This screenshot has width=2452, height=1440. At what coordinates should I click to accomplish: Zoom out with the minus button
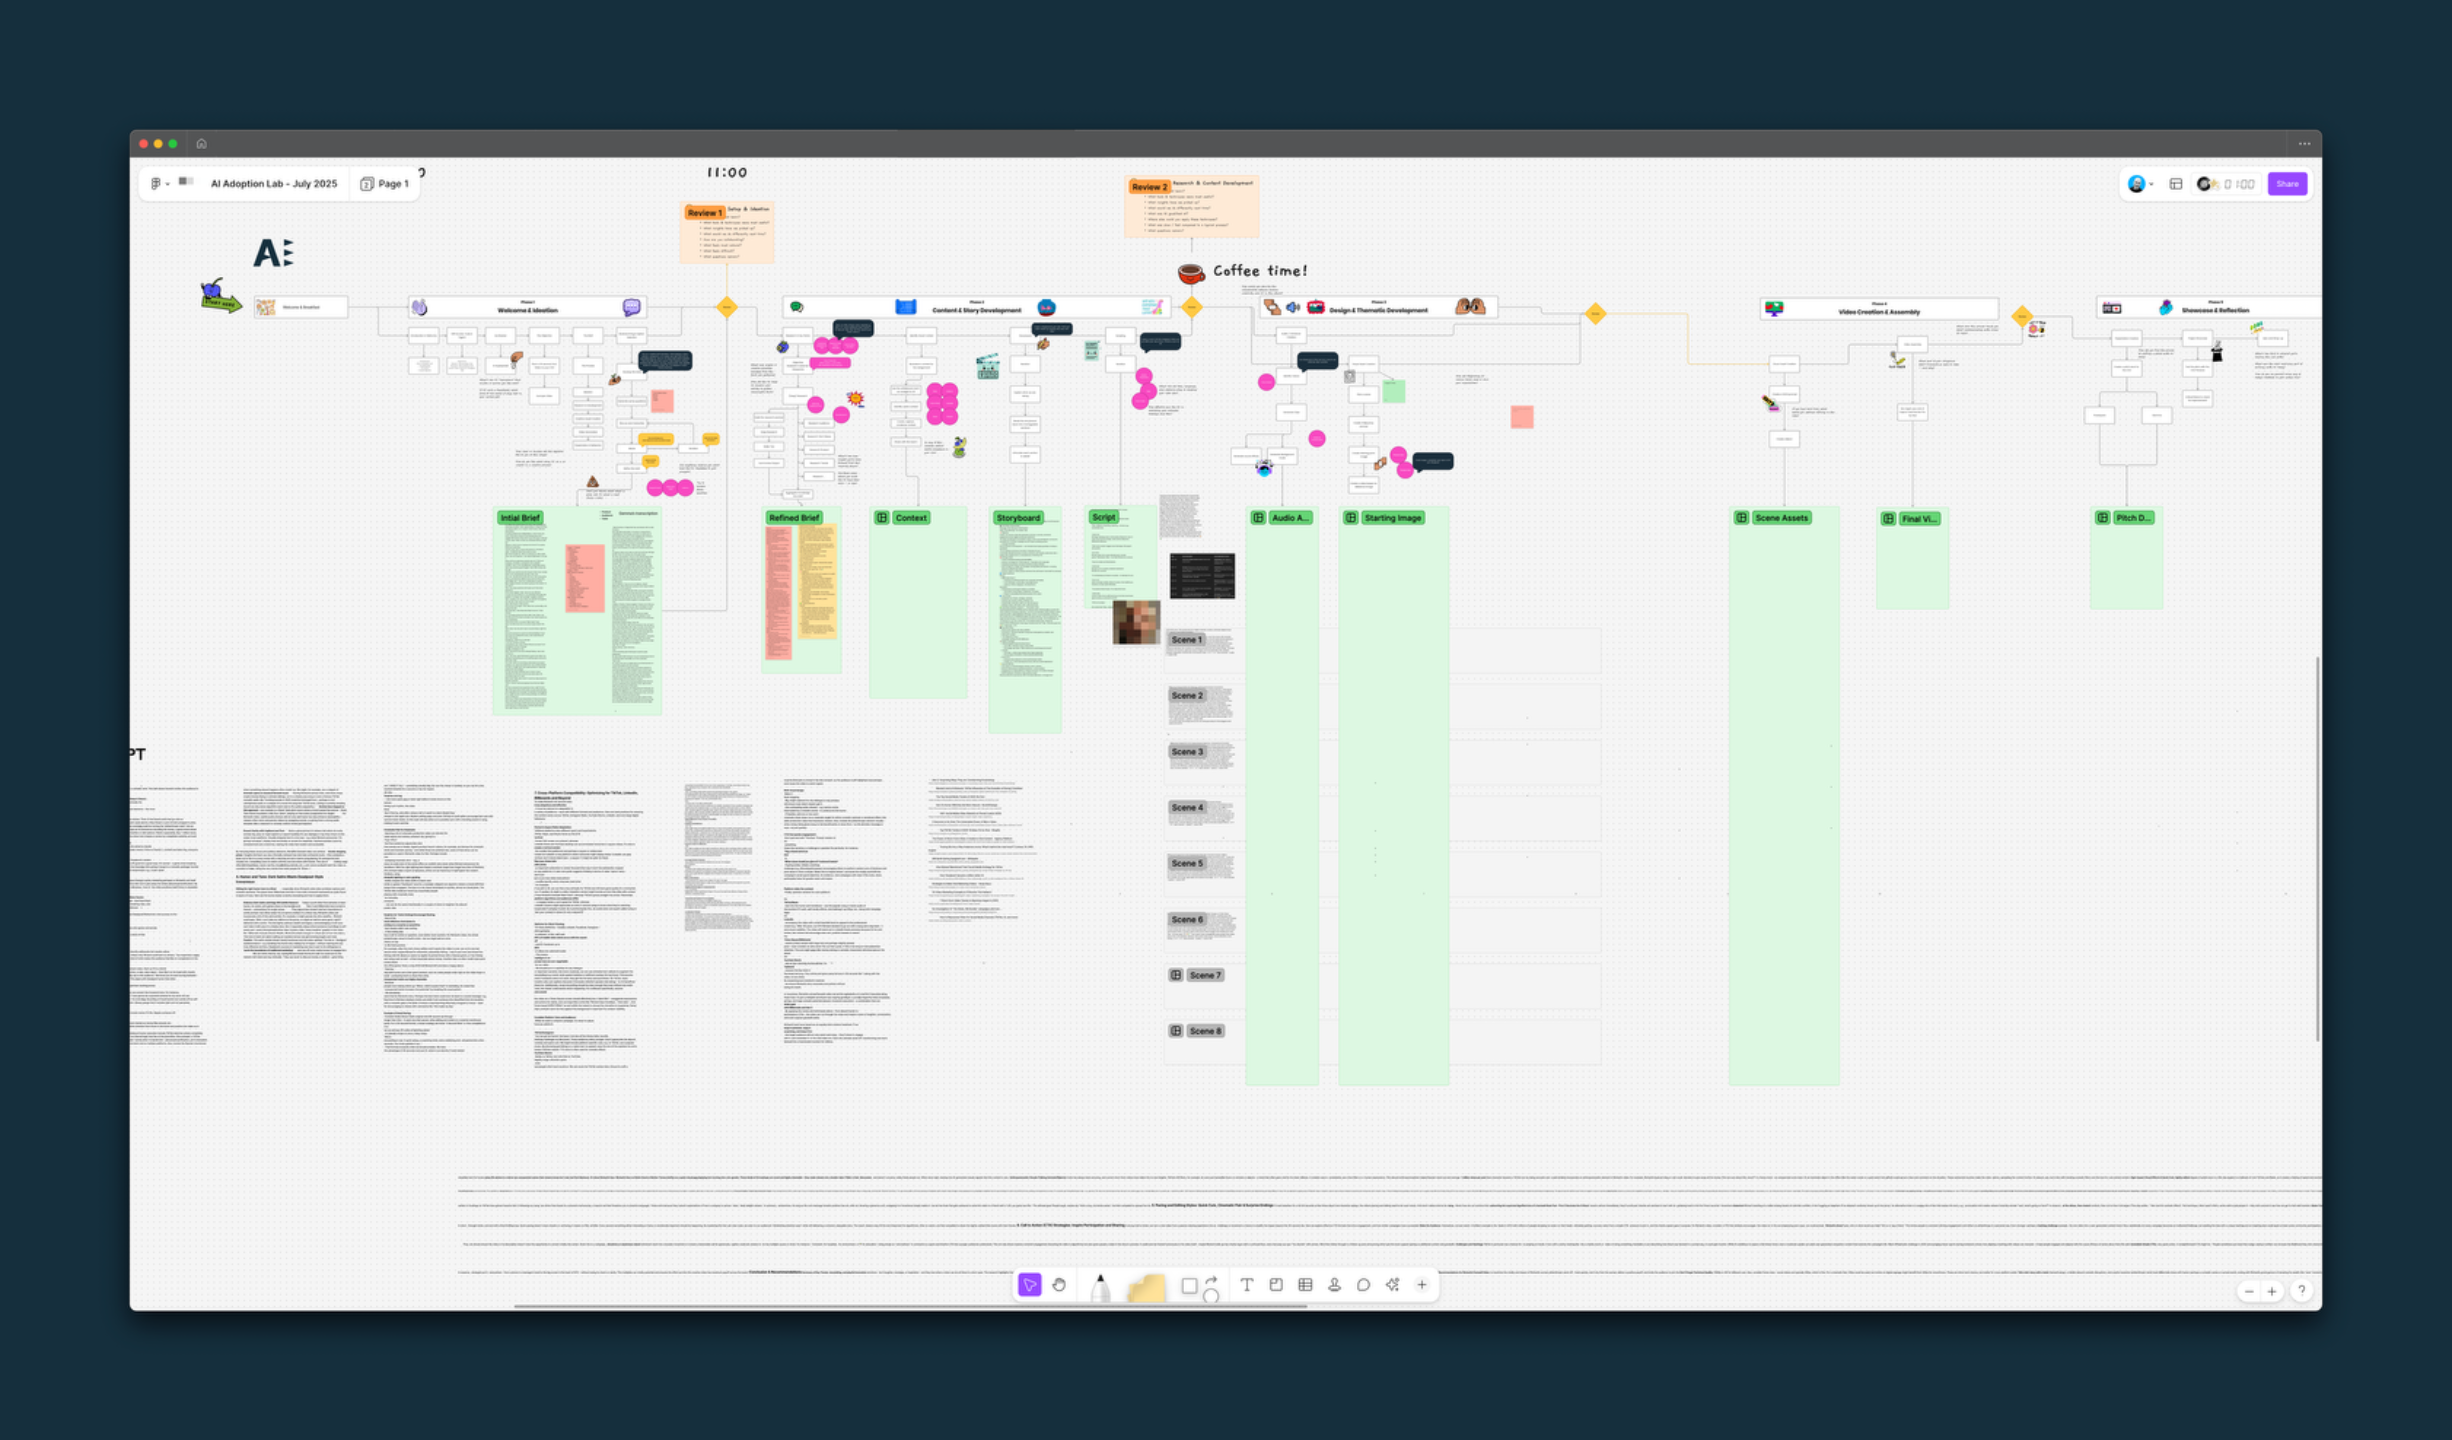point(2249,1291)
